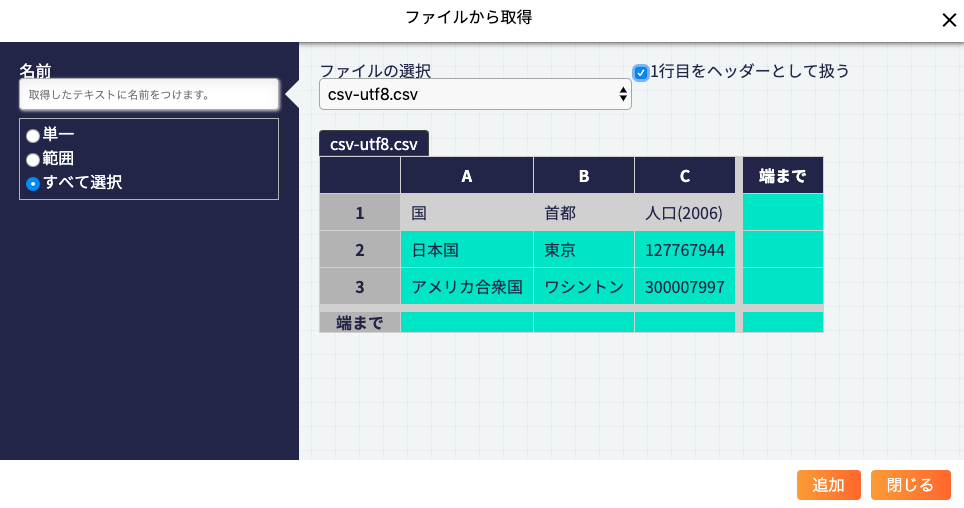Click the cell 首都
This screenshot has height=508, width=964.
(x=584, y=213)
